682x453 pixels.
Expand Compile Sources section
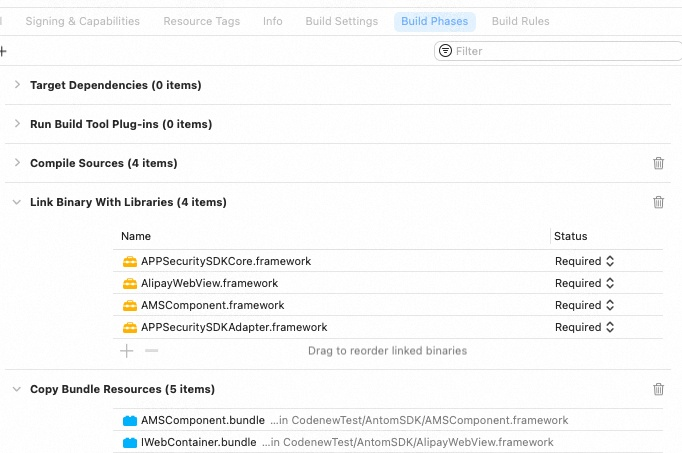(17, 163)
